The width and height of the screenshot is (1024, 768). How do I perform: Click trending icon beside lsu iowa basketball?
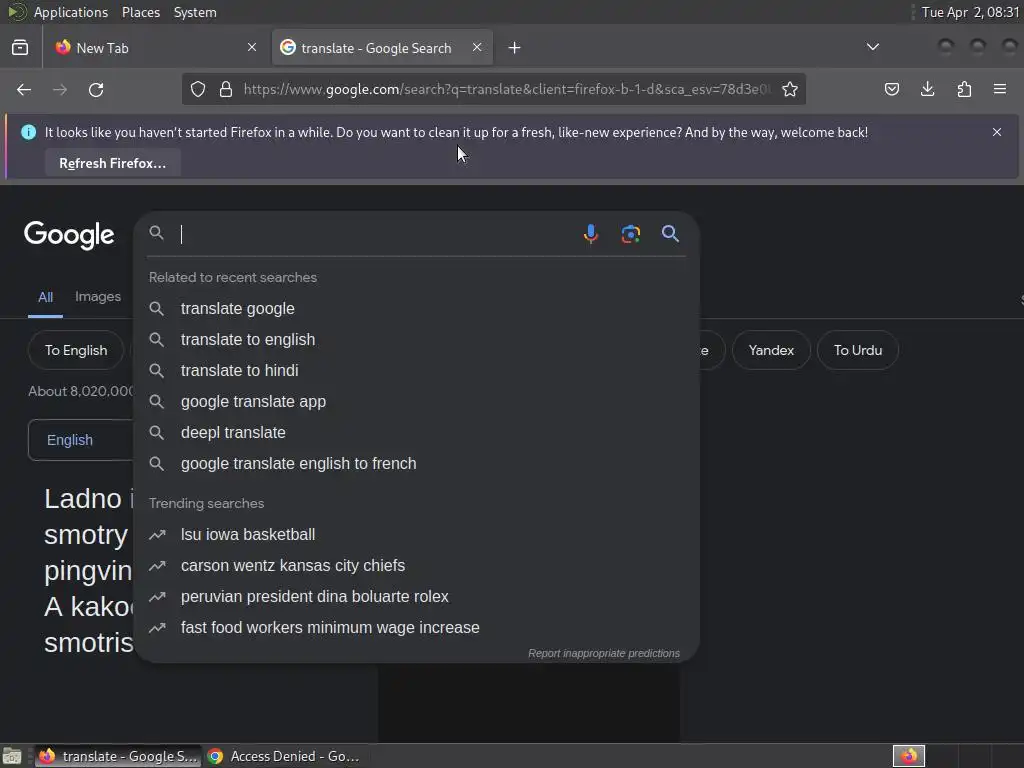pyautogui.click(x=157, y=535)
